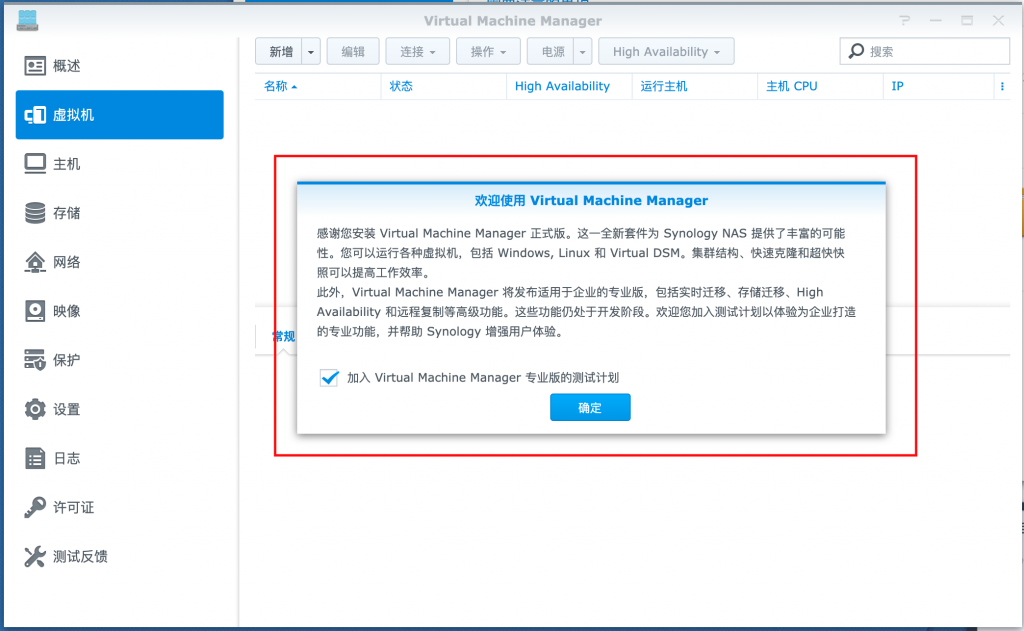Image resolution: width=1024 pixels, height=631 pixels.
Task: Open the help question mark icon
Action: 904,21
